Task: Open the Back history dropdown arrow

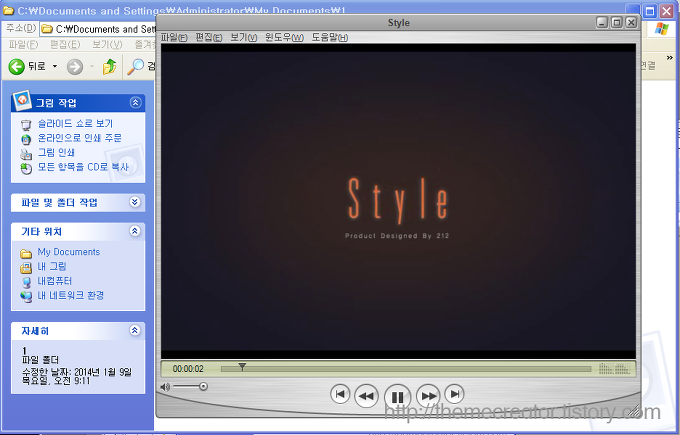Action: click(x=55, y=66)
